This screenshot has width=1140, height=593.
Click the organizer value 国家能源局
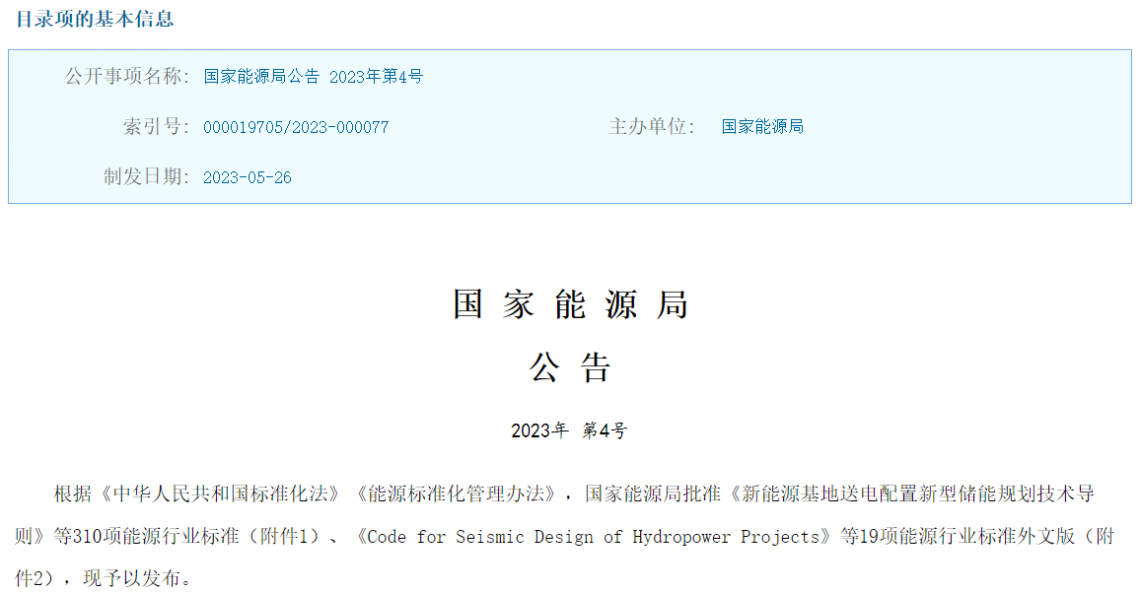[763, 126]
